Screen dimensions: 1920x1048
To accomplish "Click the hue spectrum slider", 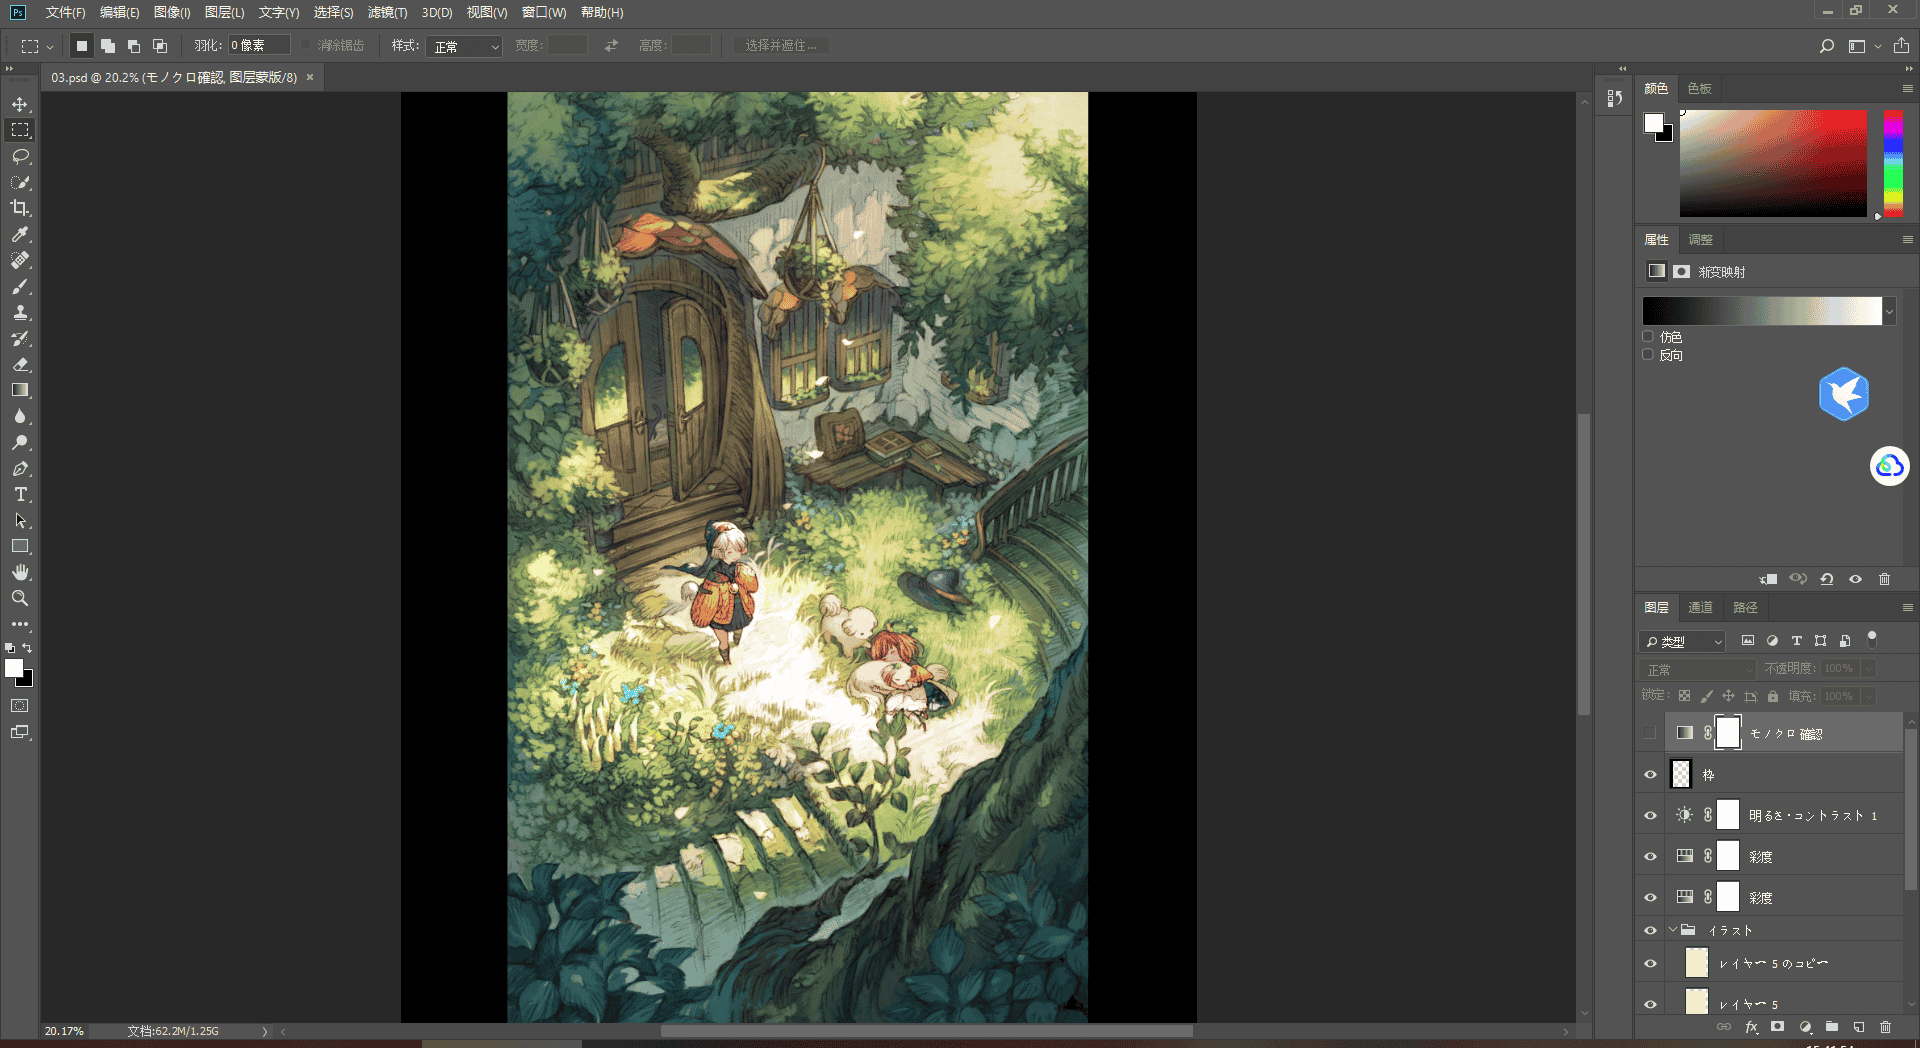I will [1893, 163].
